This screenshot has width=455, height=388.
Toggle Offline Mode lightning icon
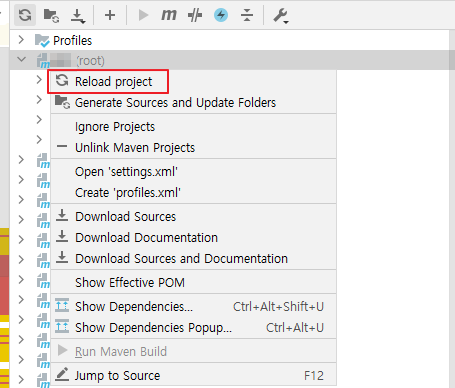[221, 15]
